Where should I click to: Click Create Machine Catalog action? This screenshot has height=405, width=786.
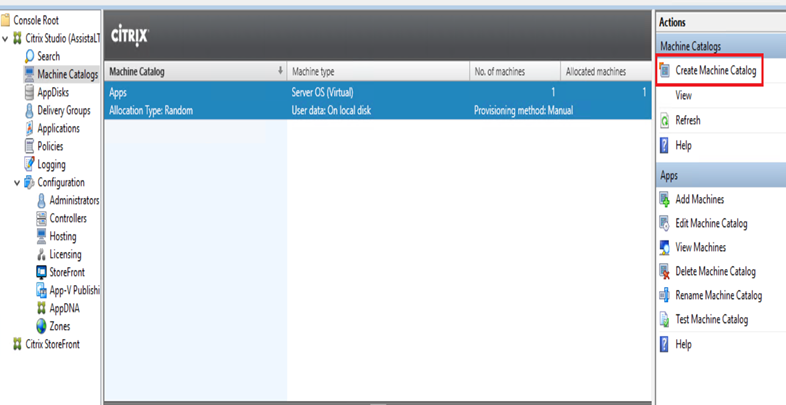point(715,71)
